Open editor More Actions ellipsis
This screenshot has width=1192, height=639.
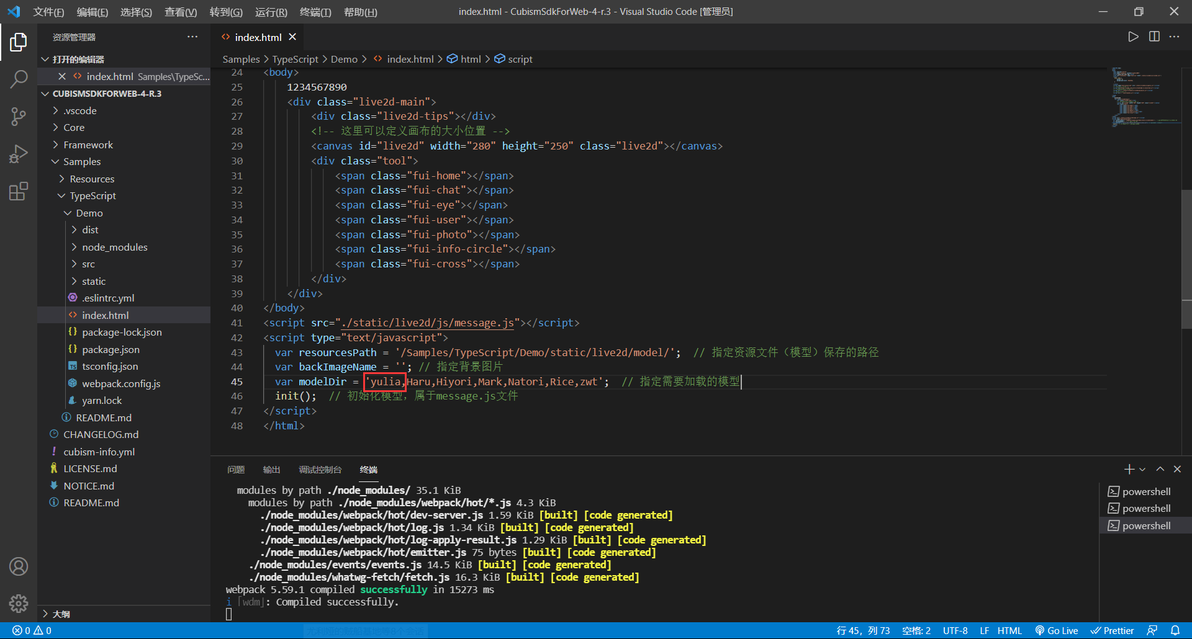[1175, 36]
